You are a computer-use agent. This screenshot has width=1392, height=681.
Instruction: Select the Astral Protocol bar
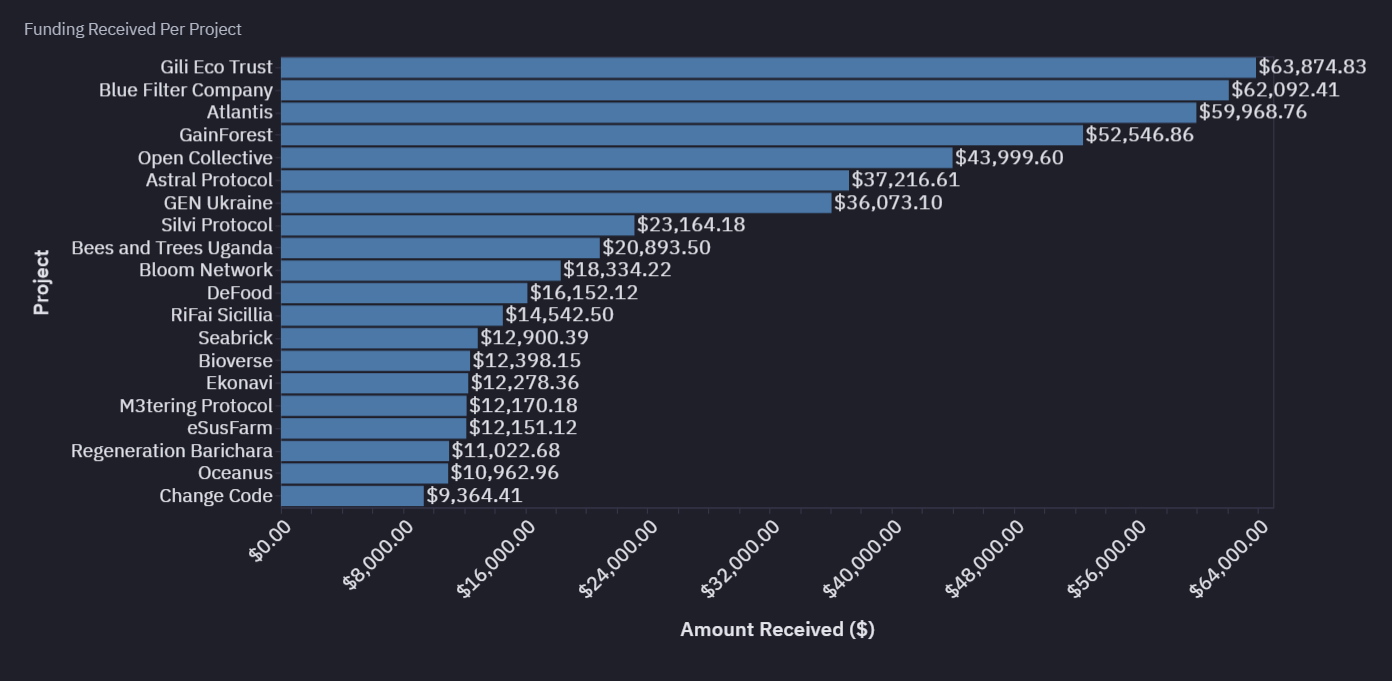(x=564, y=180)
